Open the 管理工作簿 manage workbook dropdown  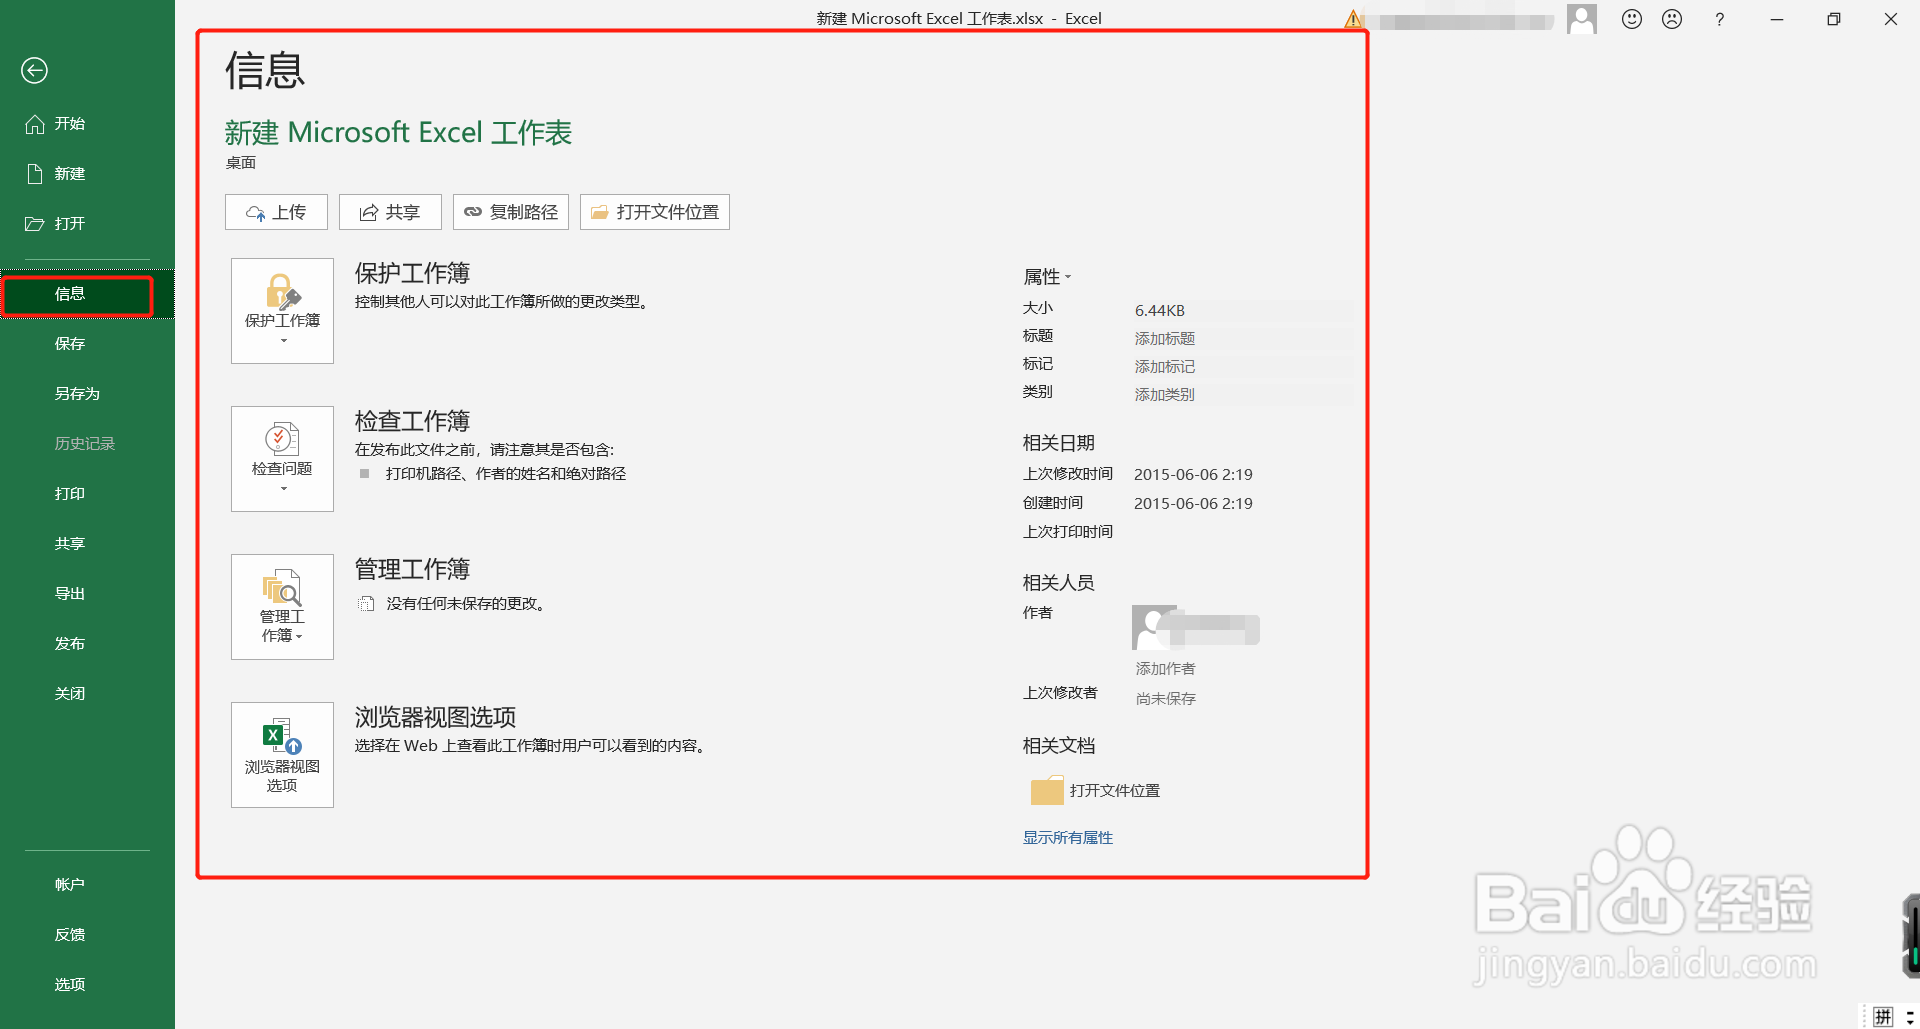click(282, 607)
